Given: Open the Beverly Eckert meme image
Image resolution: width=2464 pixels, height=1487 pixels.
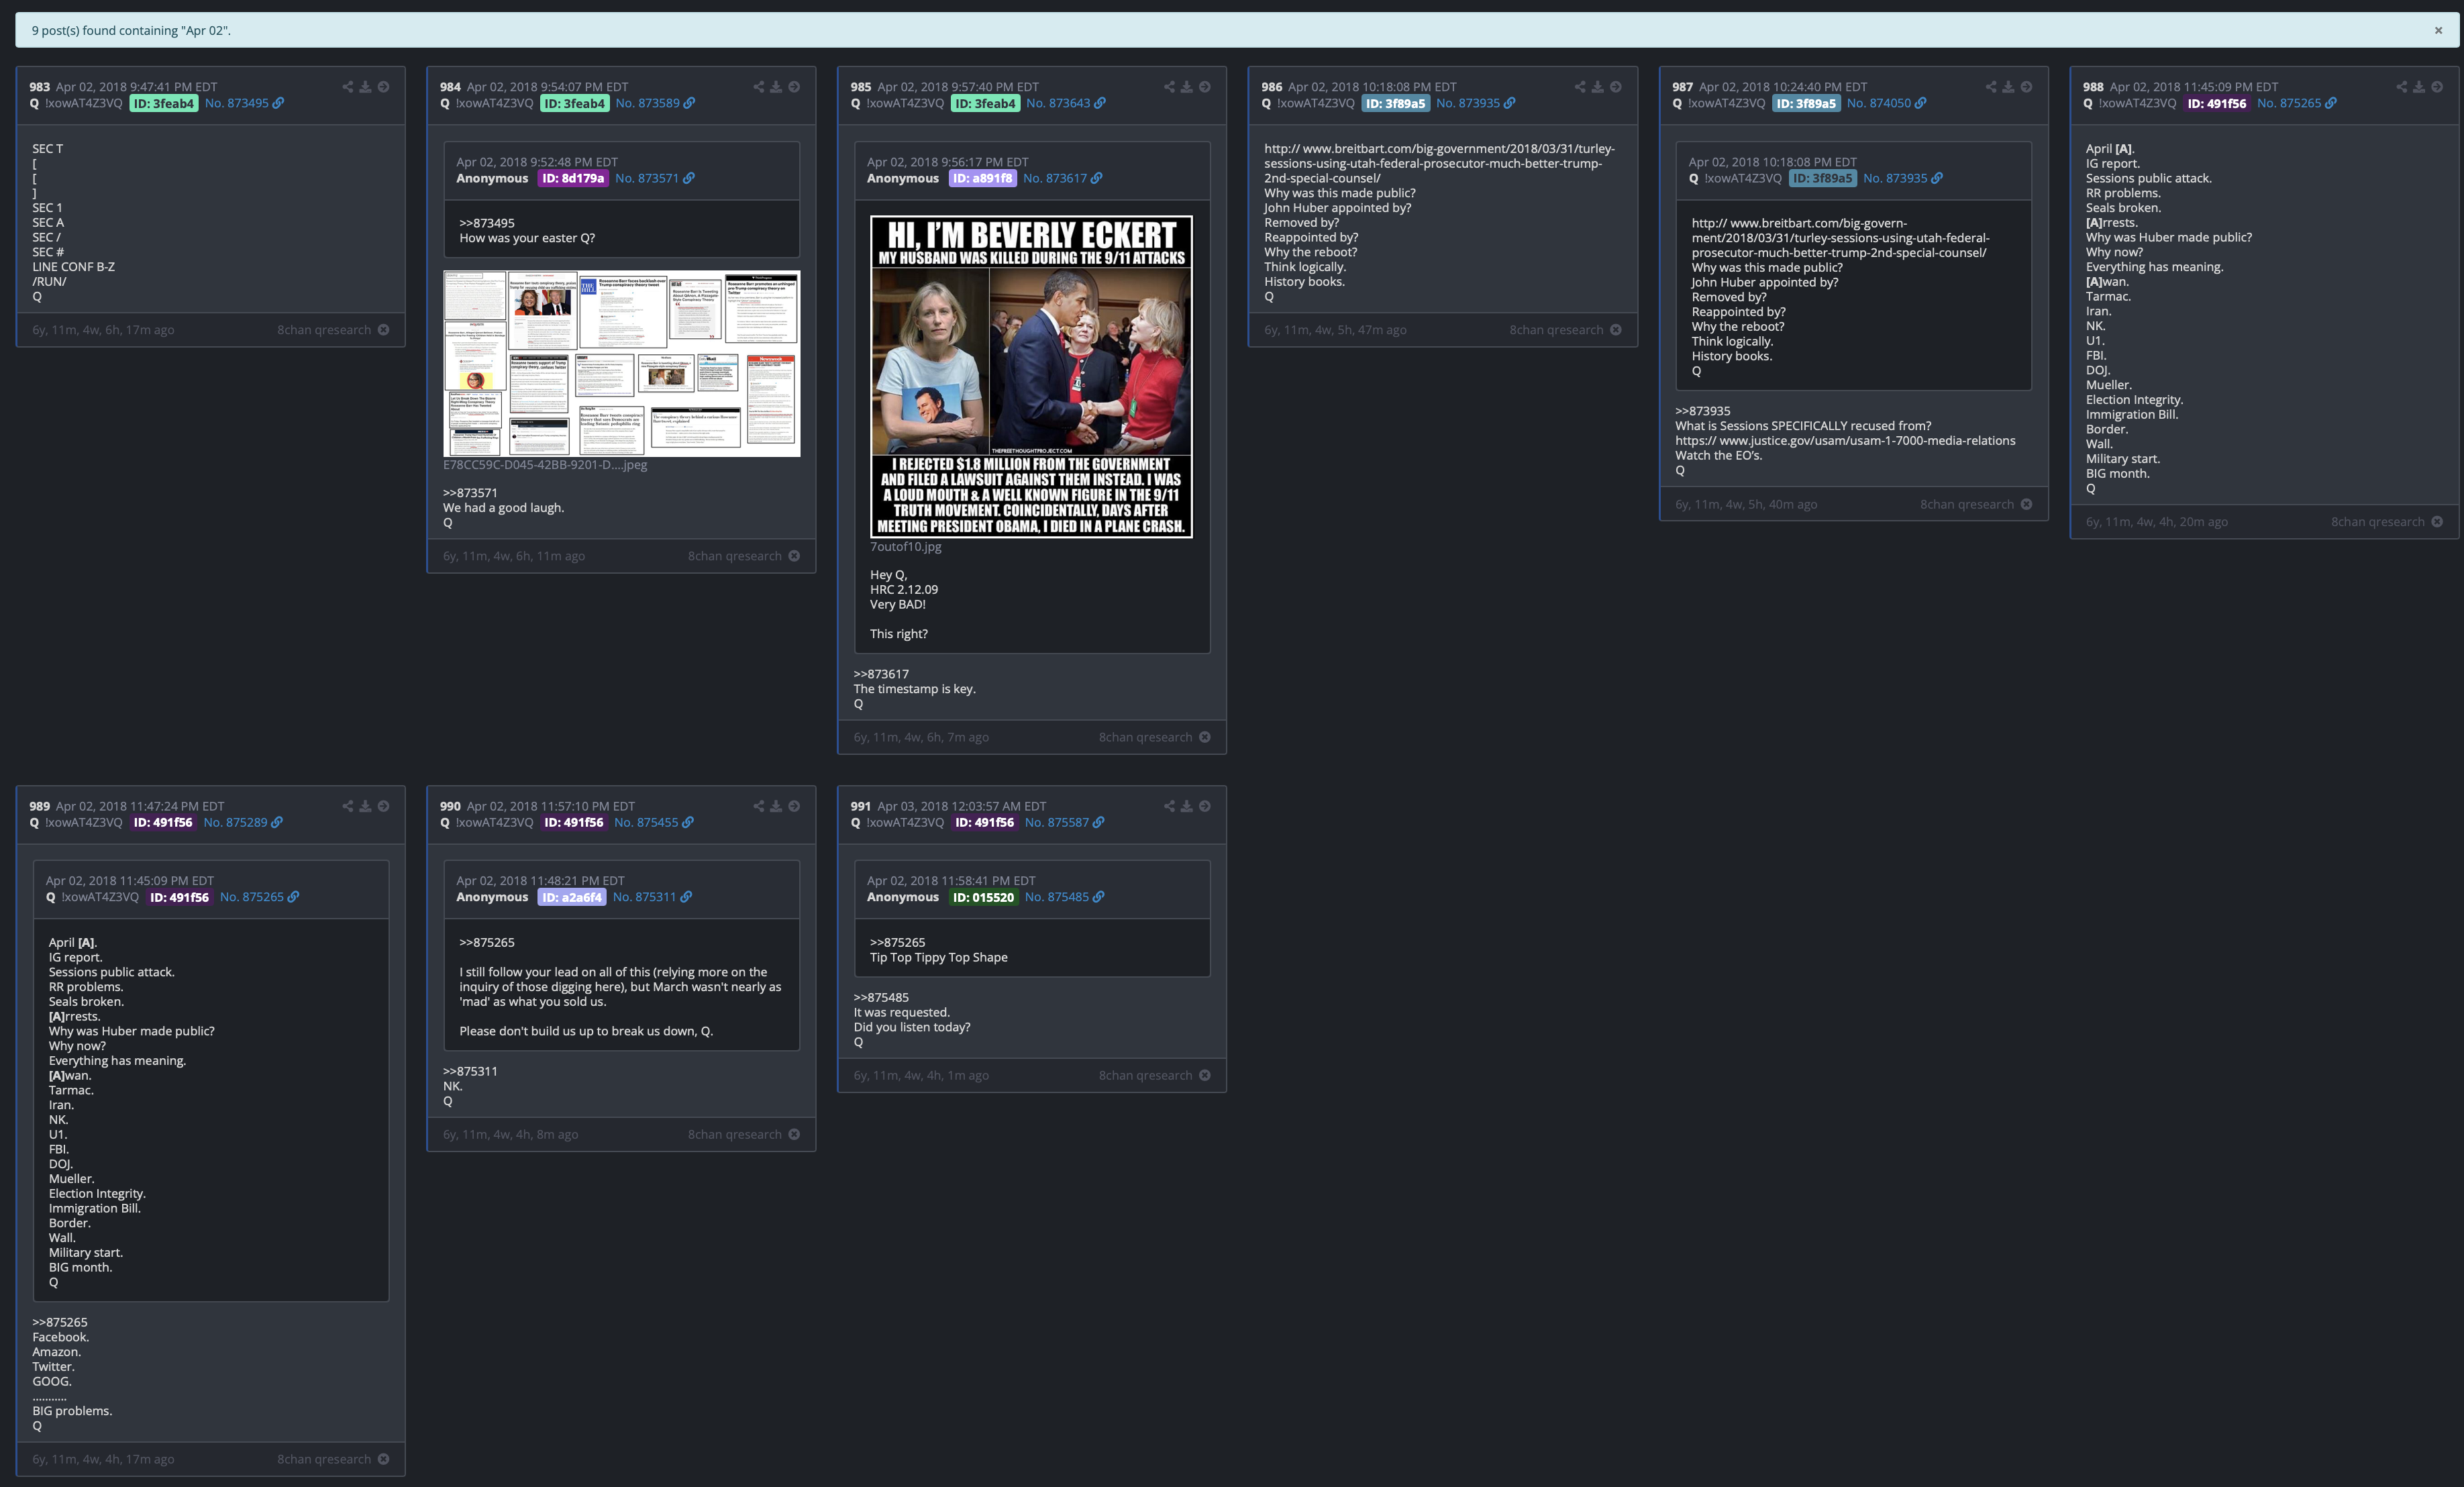Looking at the screenshot, I should (1031, 377).
